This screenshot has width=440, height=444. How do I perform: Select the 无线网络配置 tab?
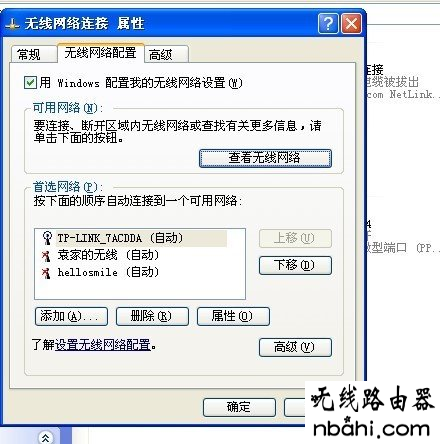click(x=100, y=53)
